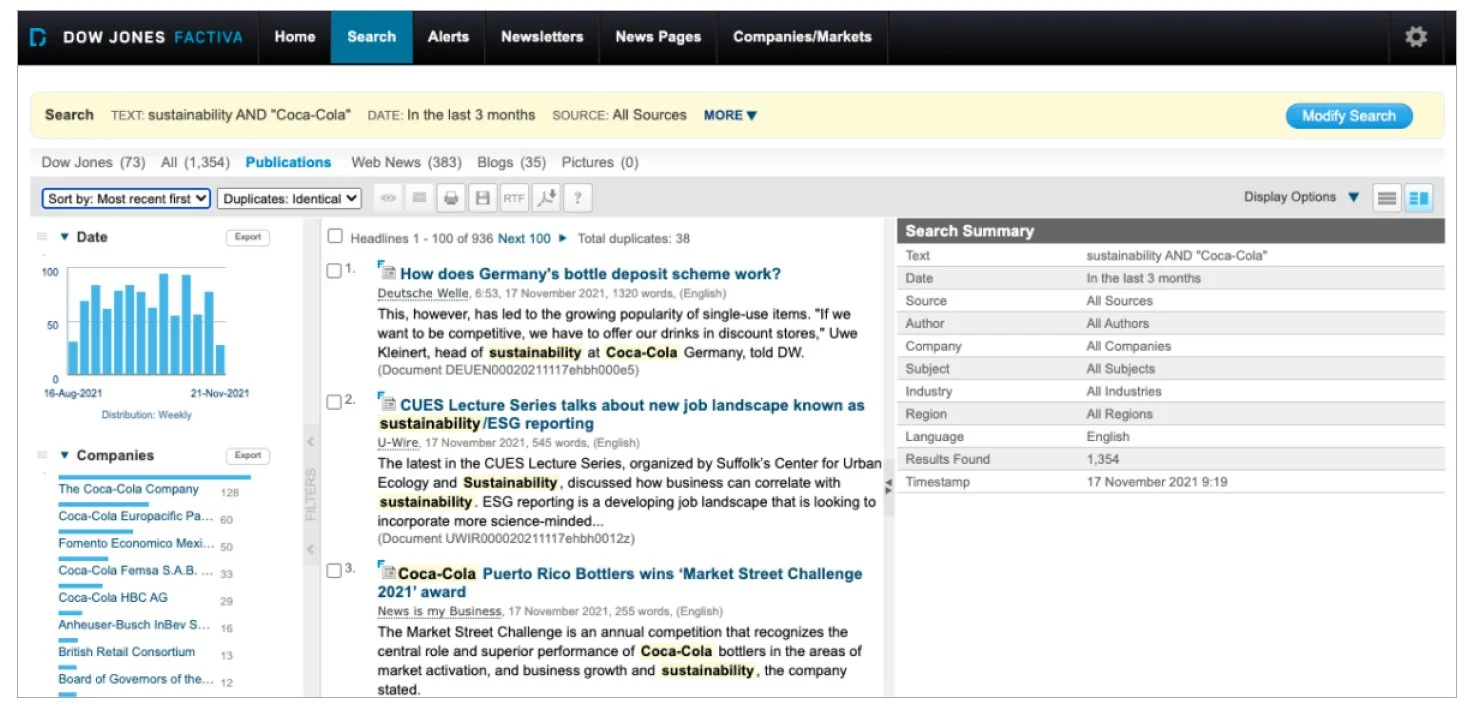Show Pictures (0) results
1473x708 pixels.
(600, 162)
